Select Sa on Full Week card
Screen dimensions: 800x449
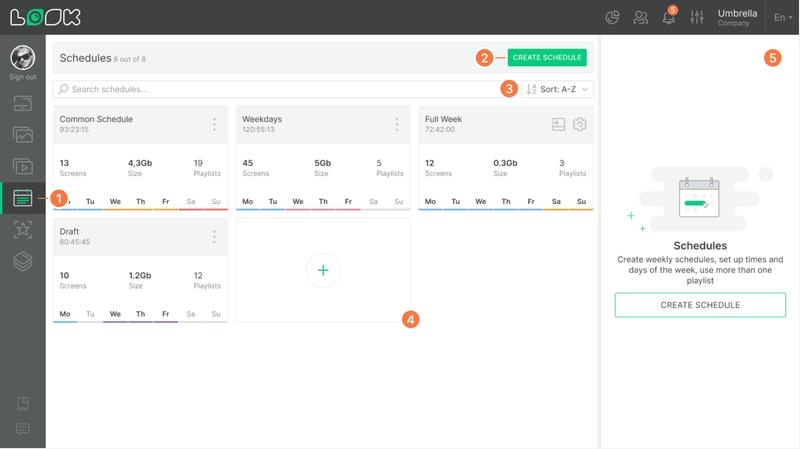click(x=556, y=202)
